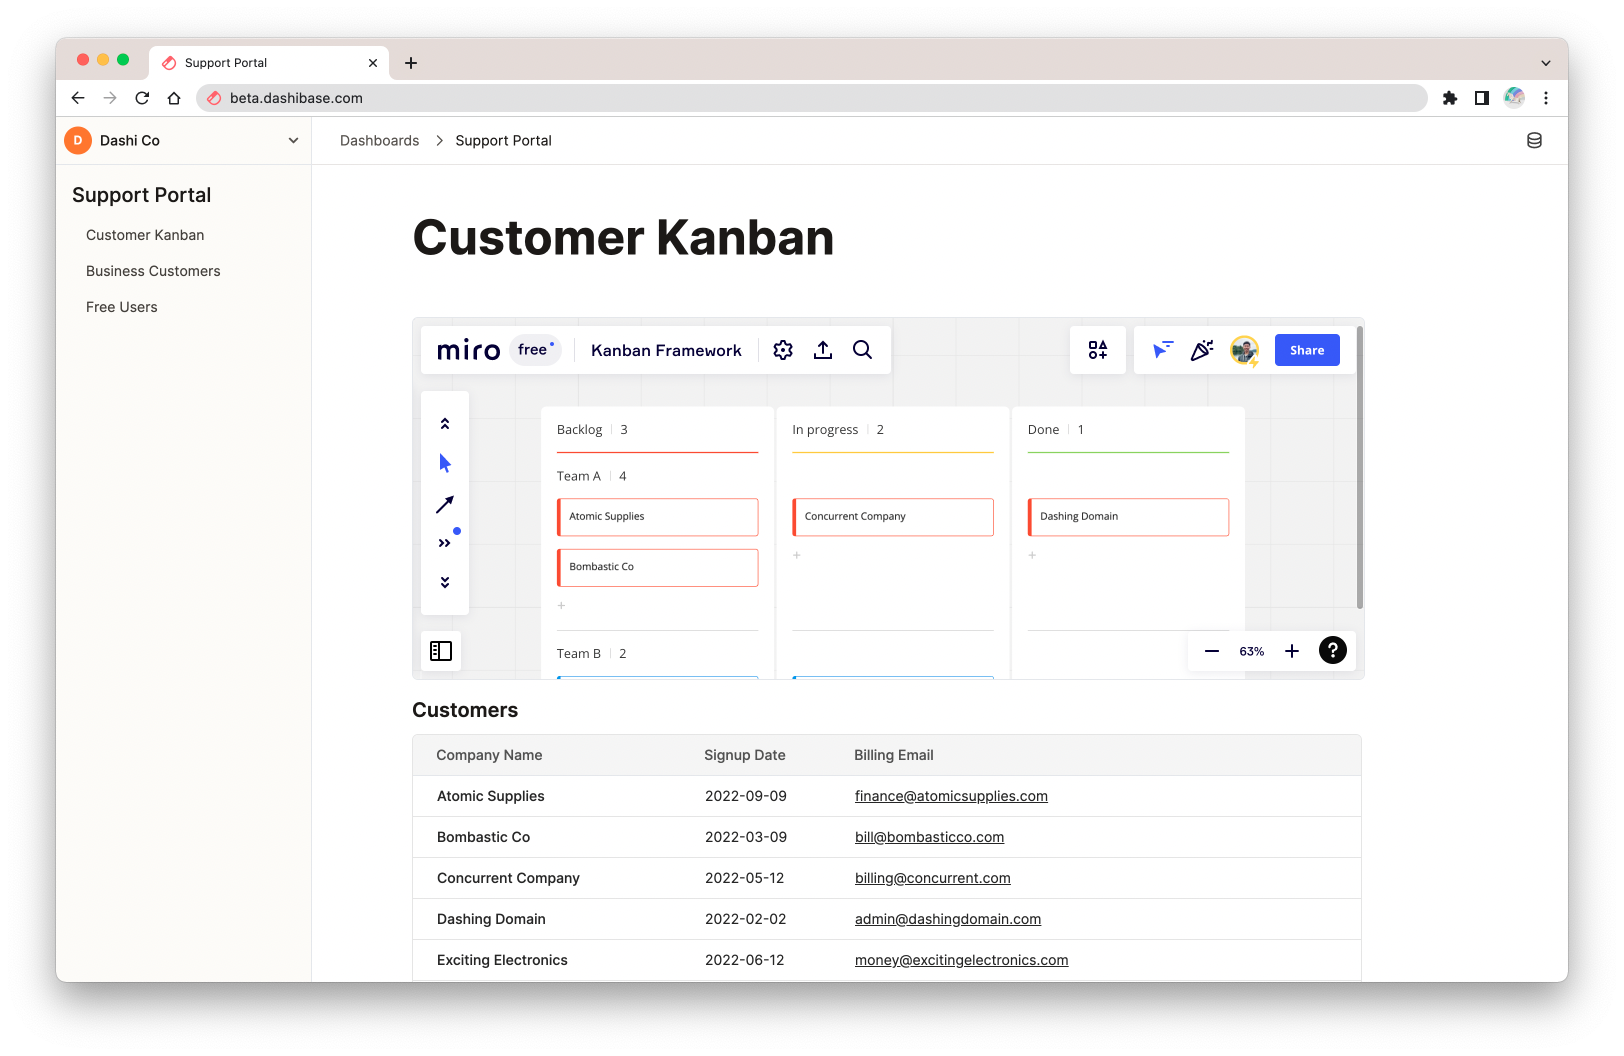Viewport: 1624px width, 1056px height.
Task: Add card under In progress column
Action: tap(797, 555)
